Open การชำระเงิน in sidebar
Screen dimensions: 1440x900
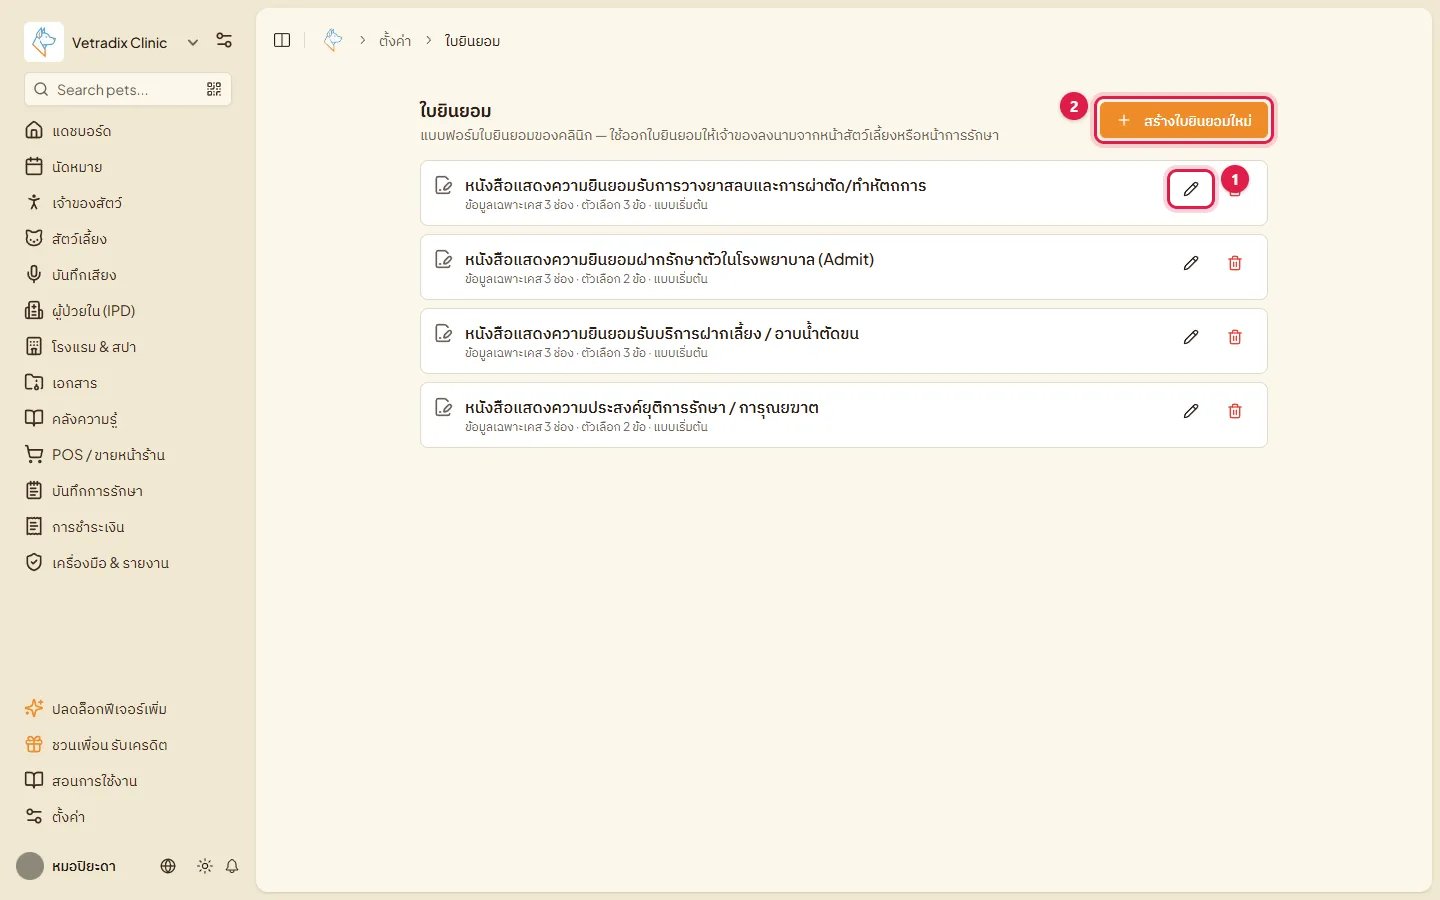click(x=128, y=527)
